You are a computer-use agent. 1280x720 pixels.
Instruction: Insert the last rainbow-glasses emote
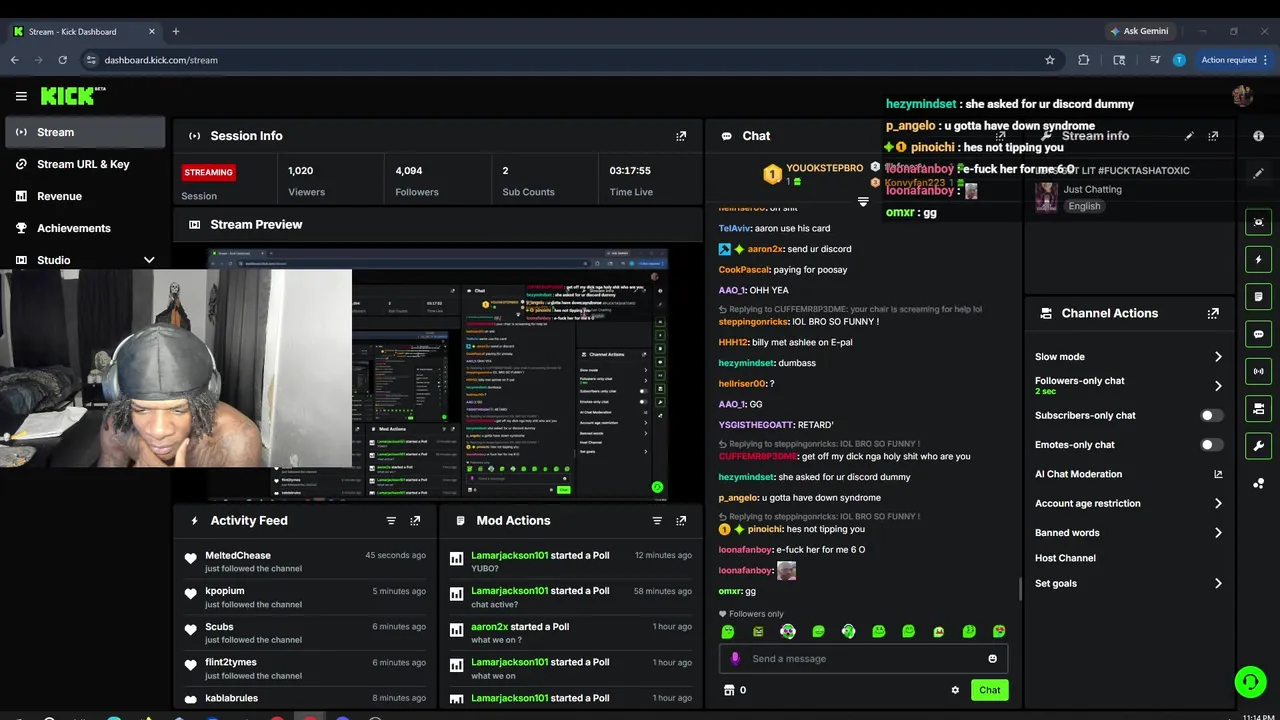(x=998, y=631)
